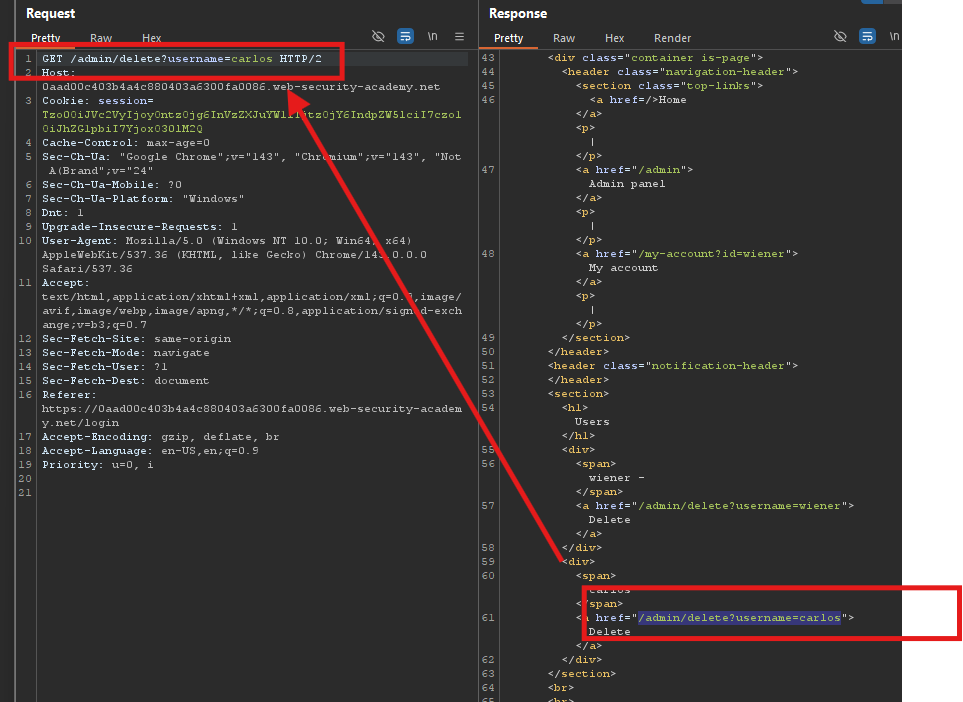Click the 'Cookie: session=' header line
963x702 pixels.
(98, 101)
